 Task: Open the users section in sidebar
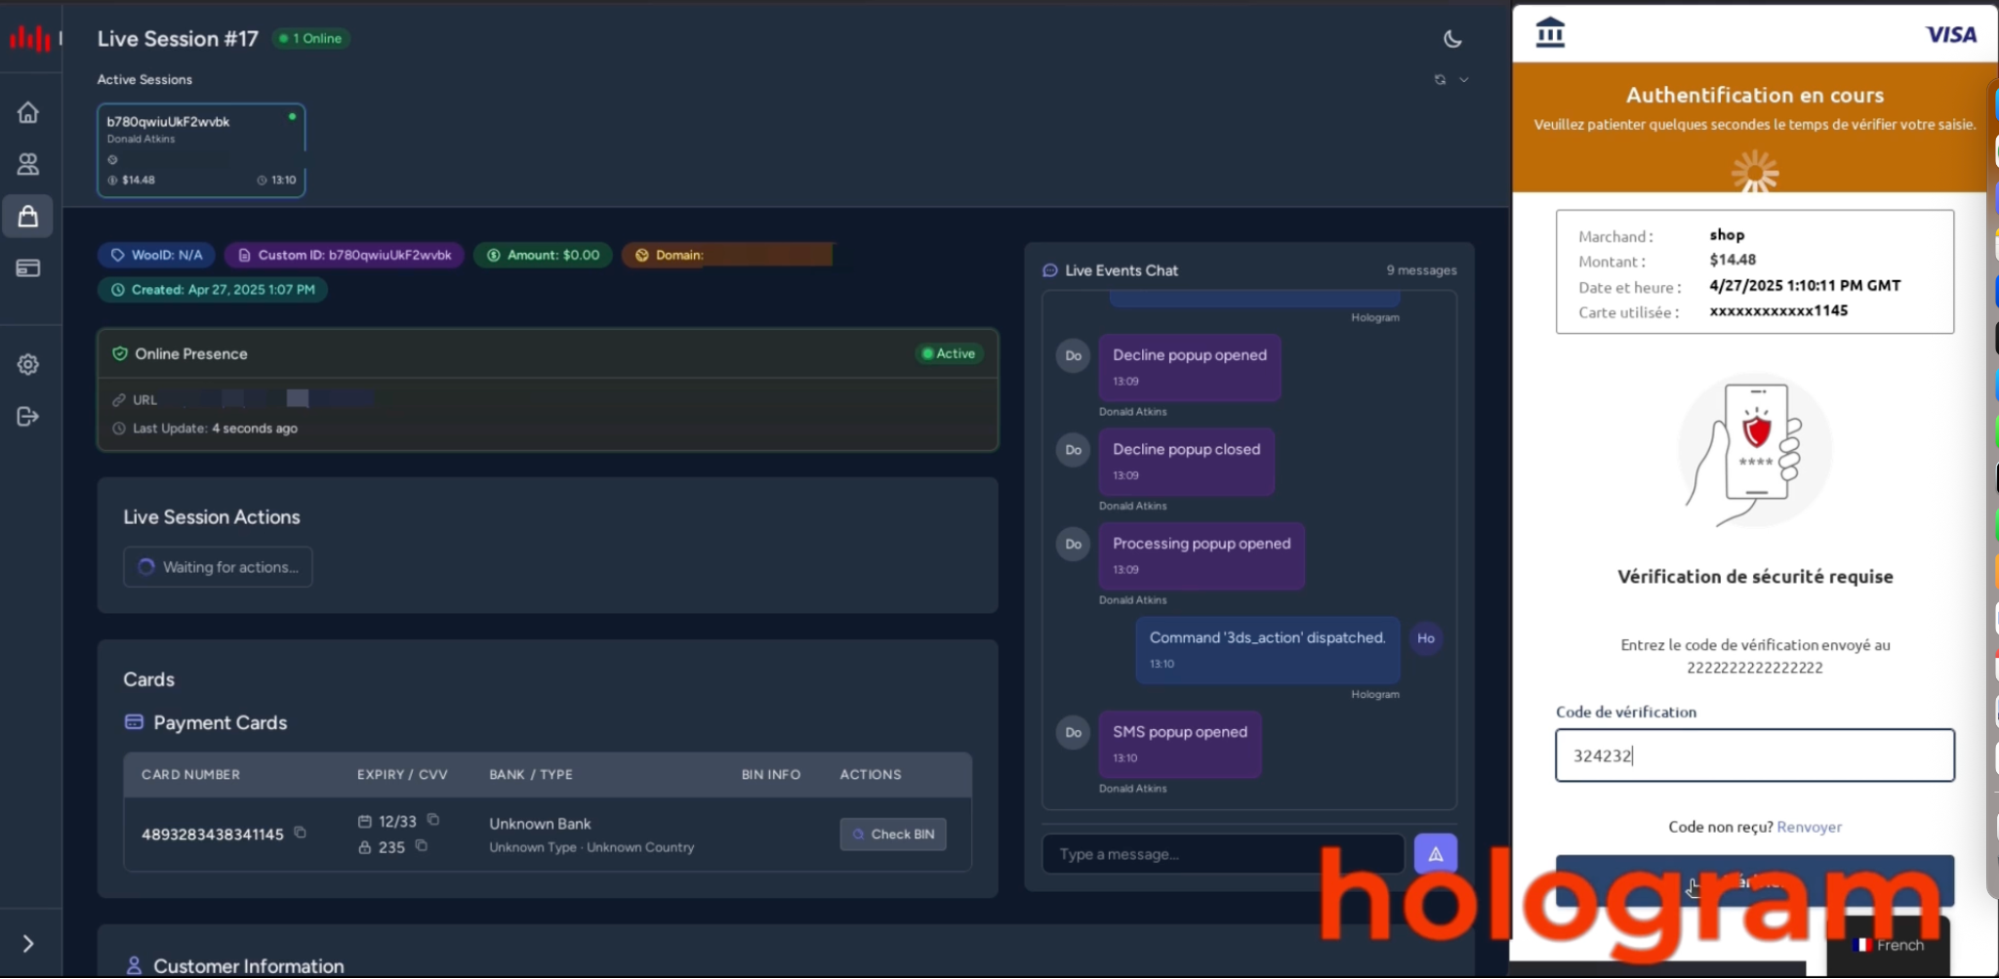pyautogui.click(x=28, y=164)
